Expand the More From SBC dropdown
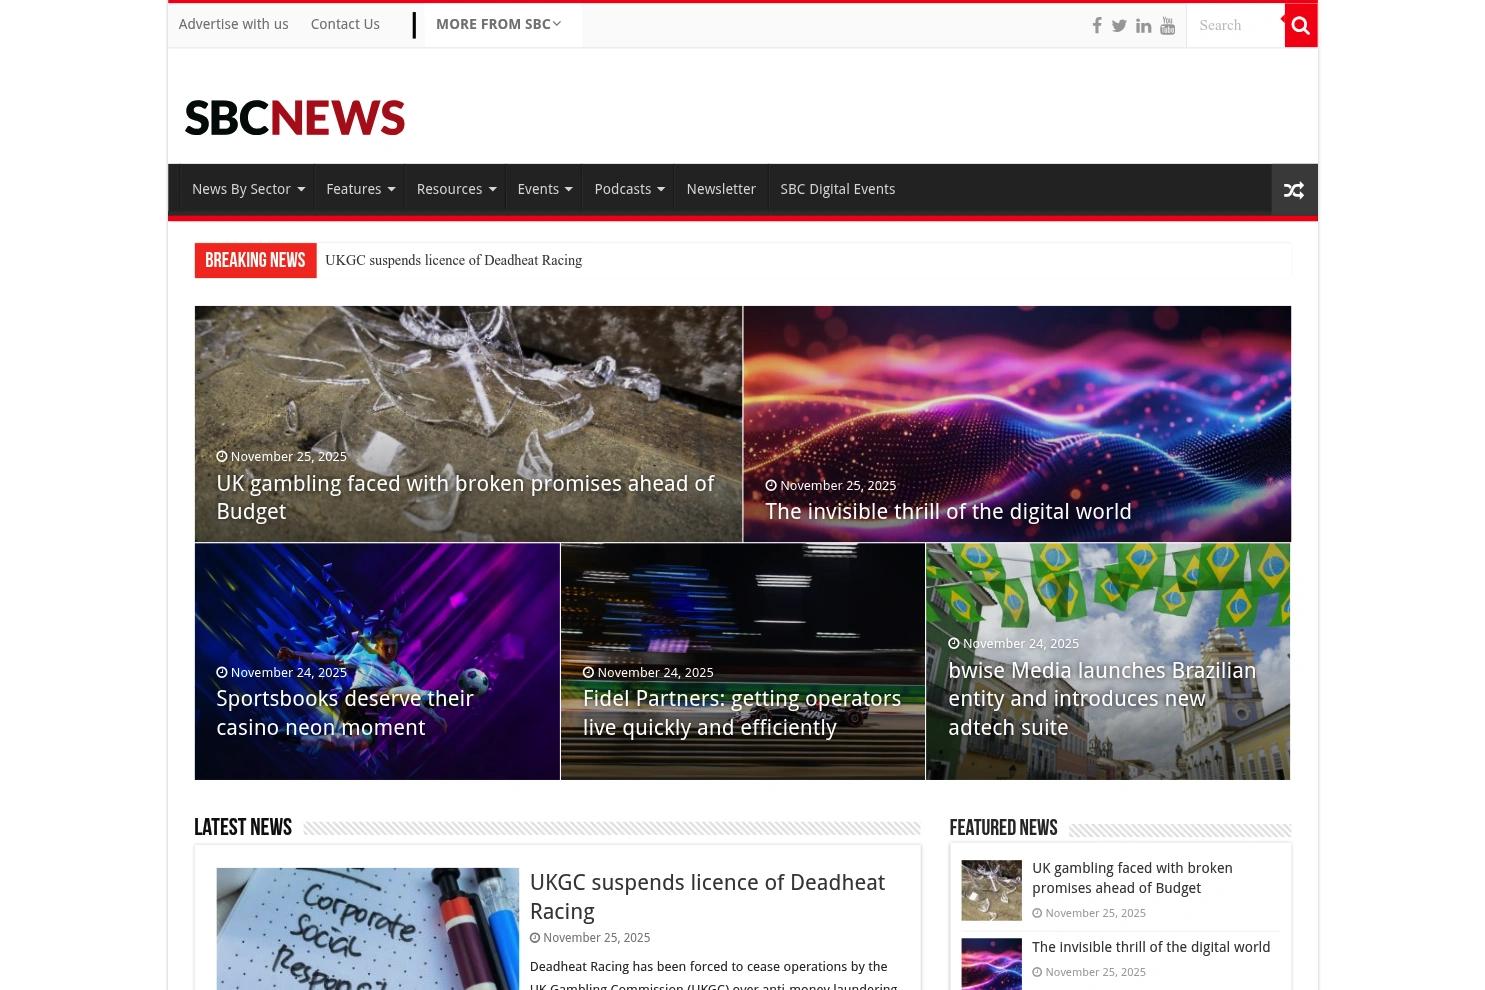This screenshot has height=990, width=1485. click(498, 24)
